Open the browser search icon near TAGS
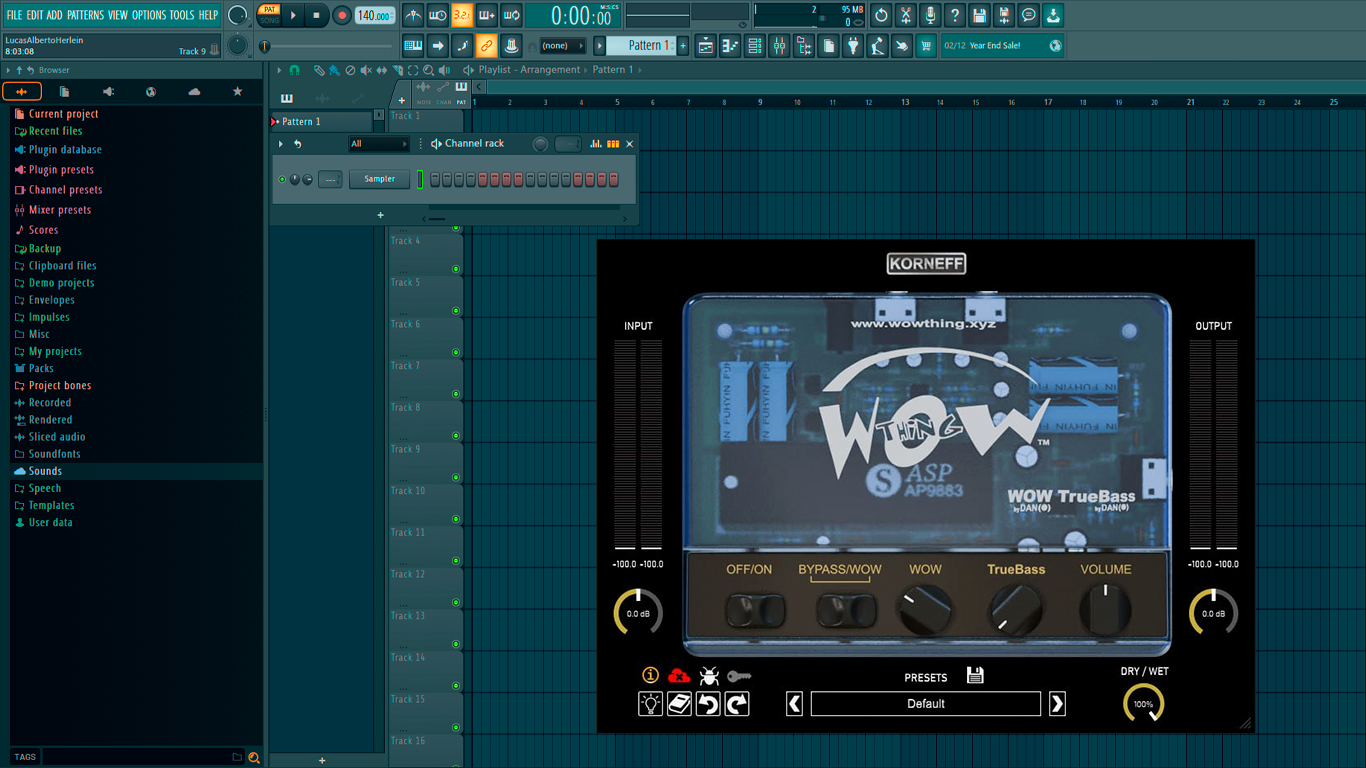 point(254,757)
